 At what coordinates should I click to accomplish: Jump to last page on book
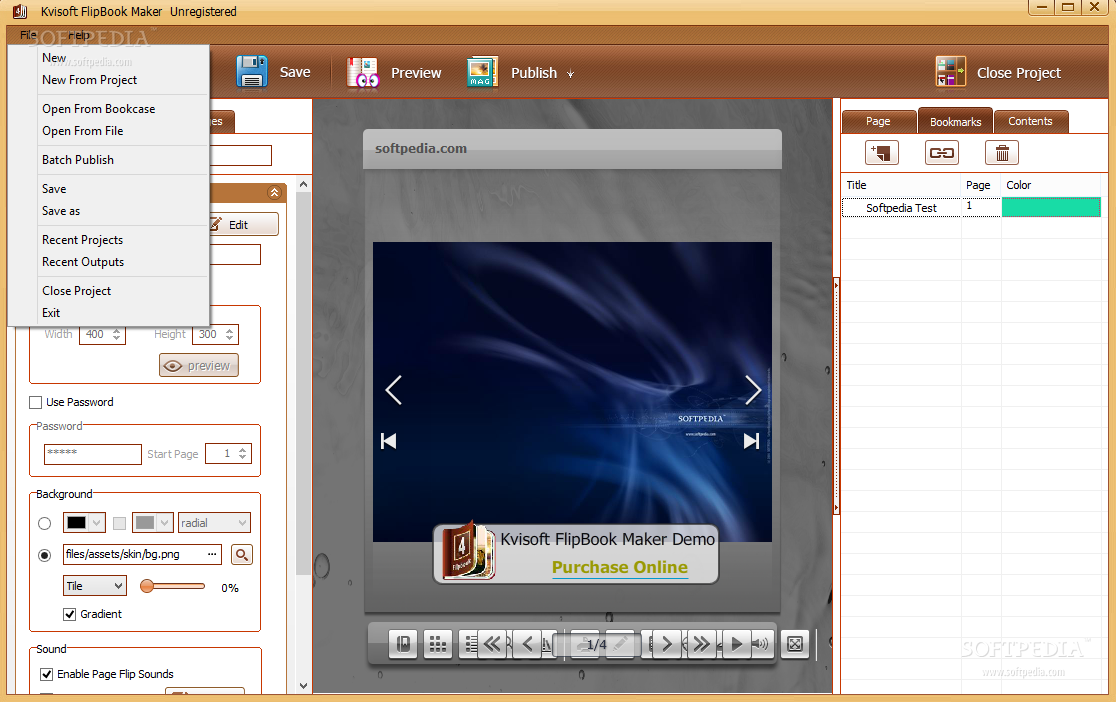click(x=752, y=441)
